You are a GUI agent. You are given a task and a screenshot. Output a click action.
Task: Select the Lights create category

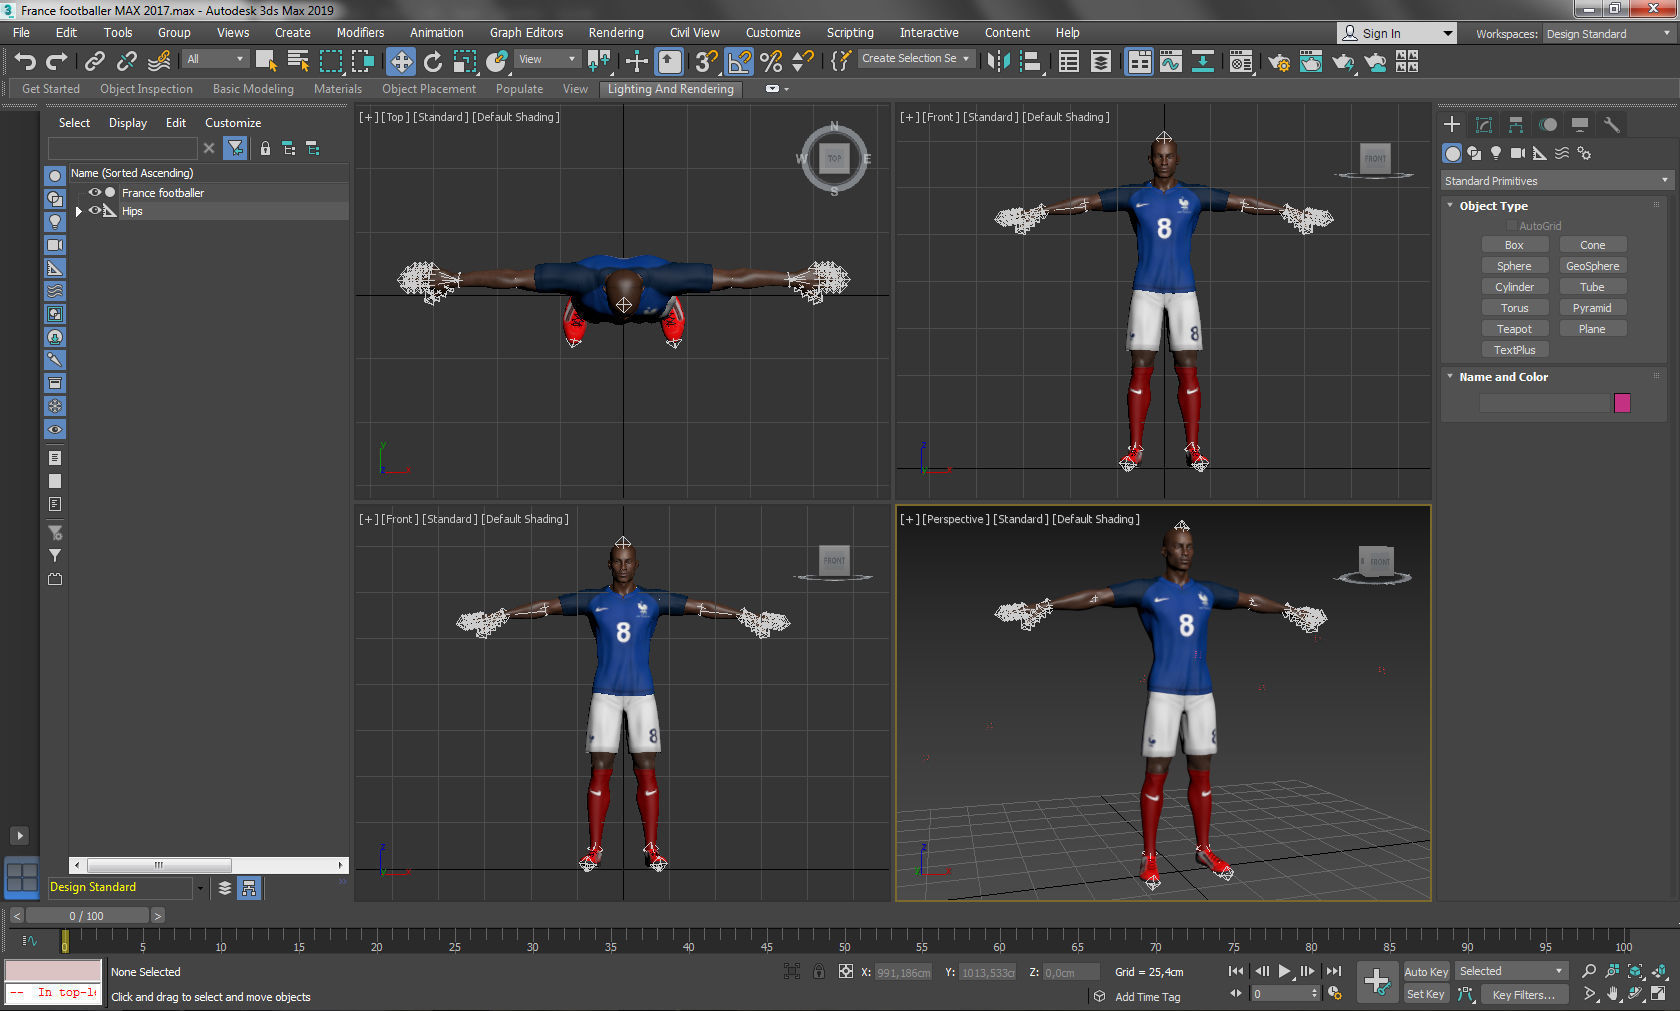coord(1496,153)
